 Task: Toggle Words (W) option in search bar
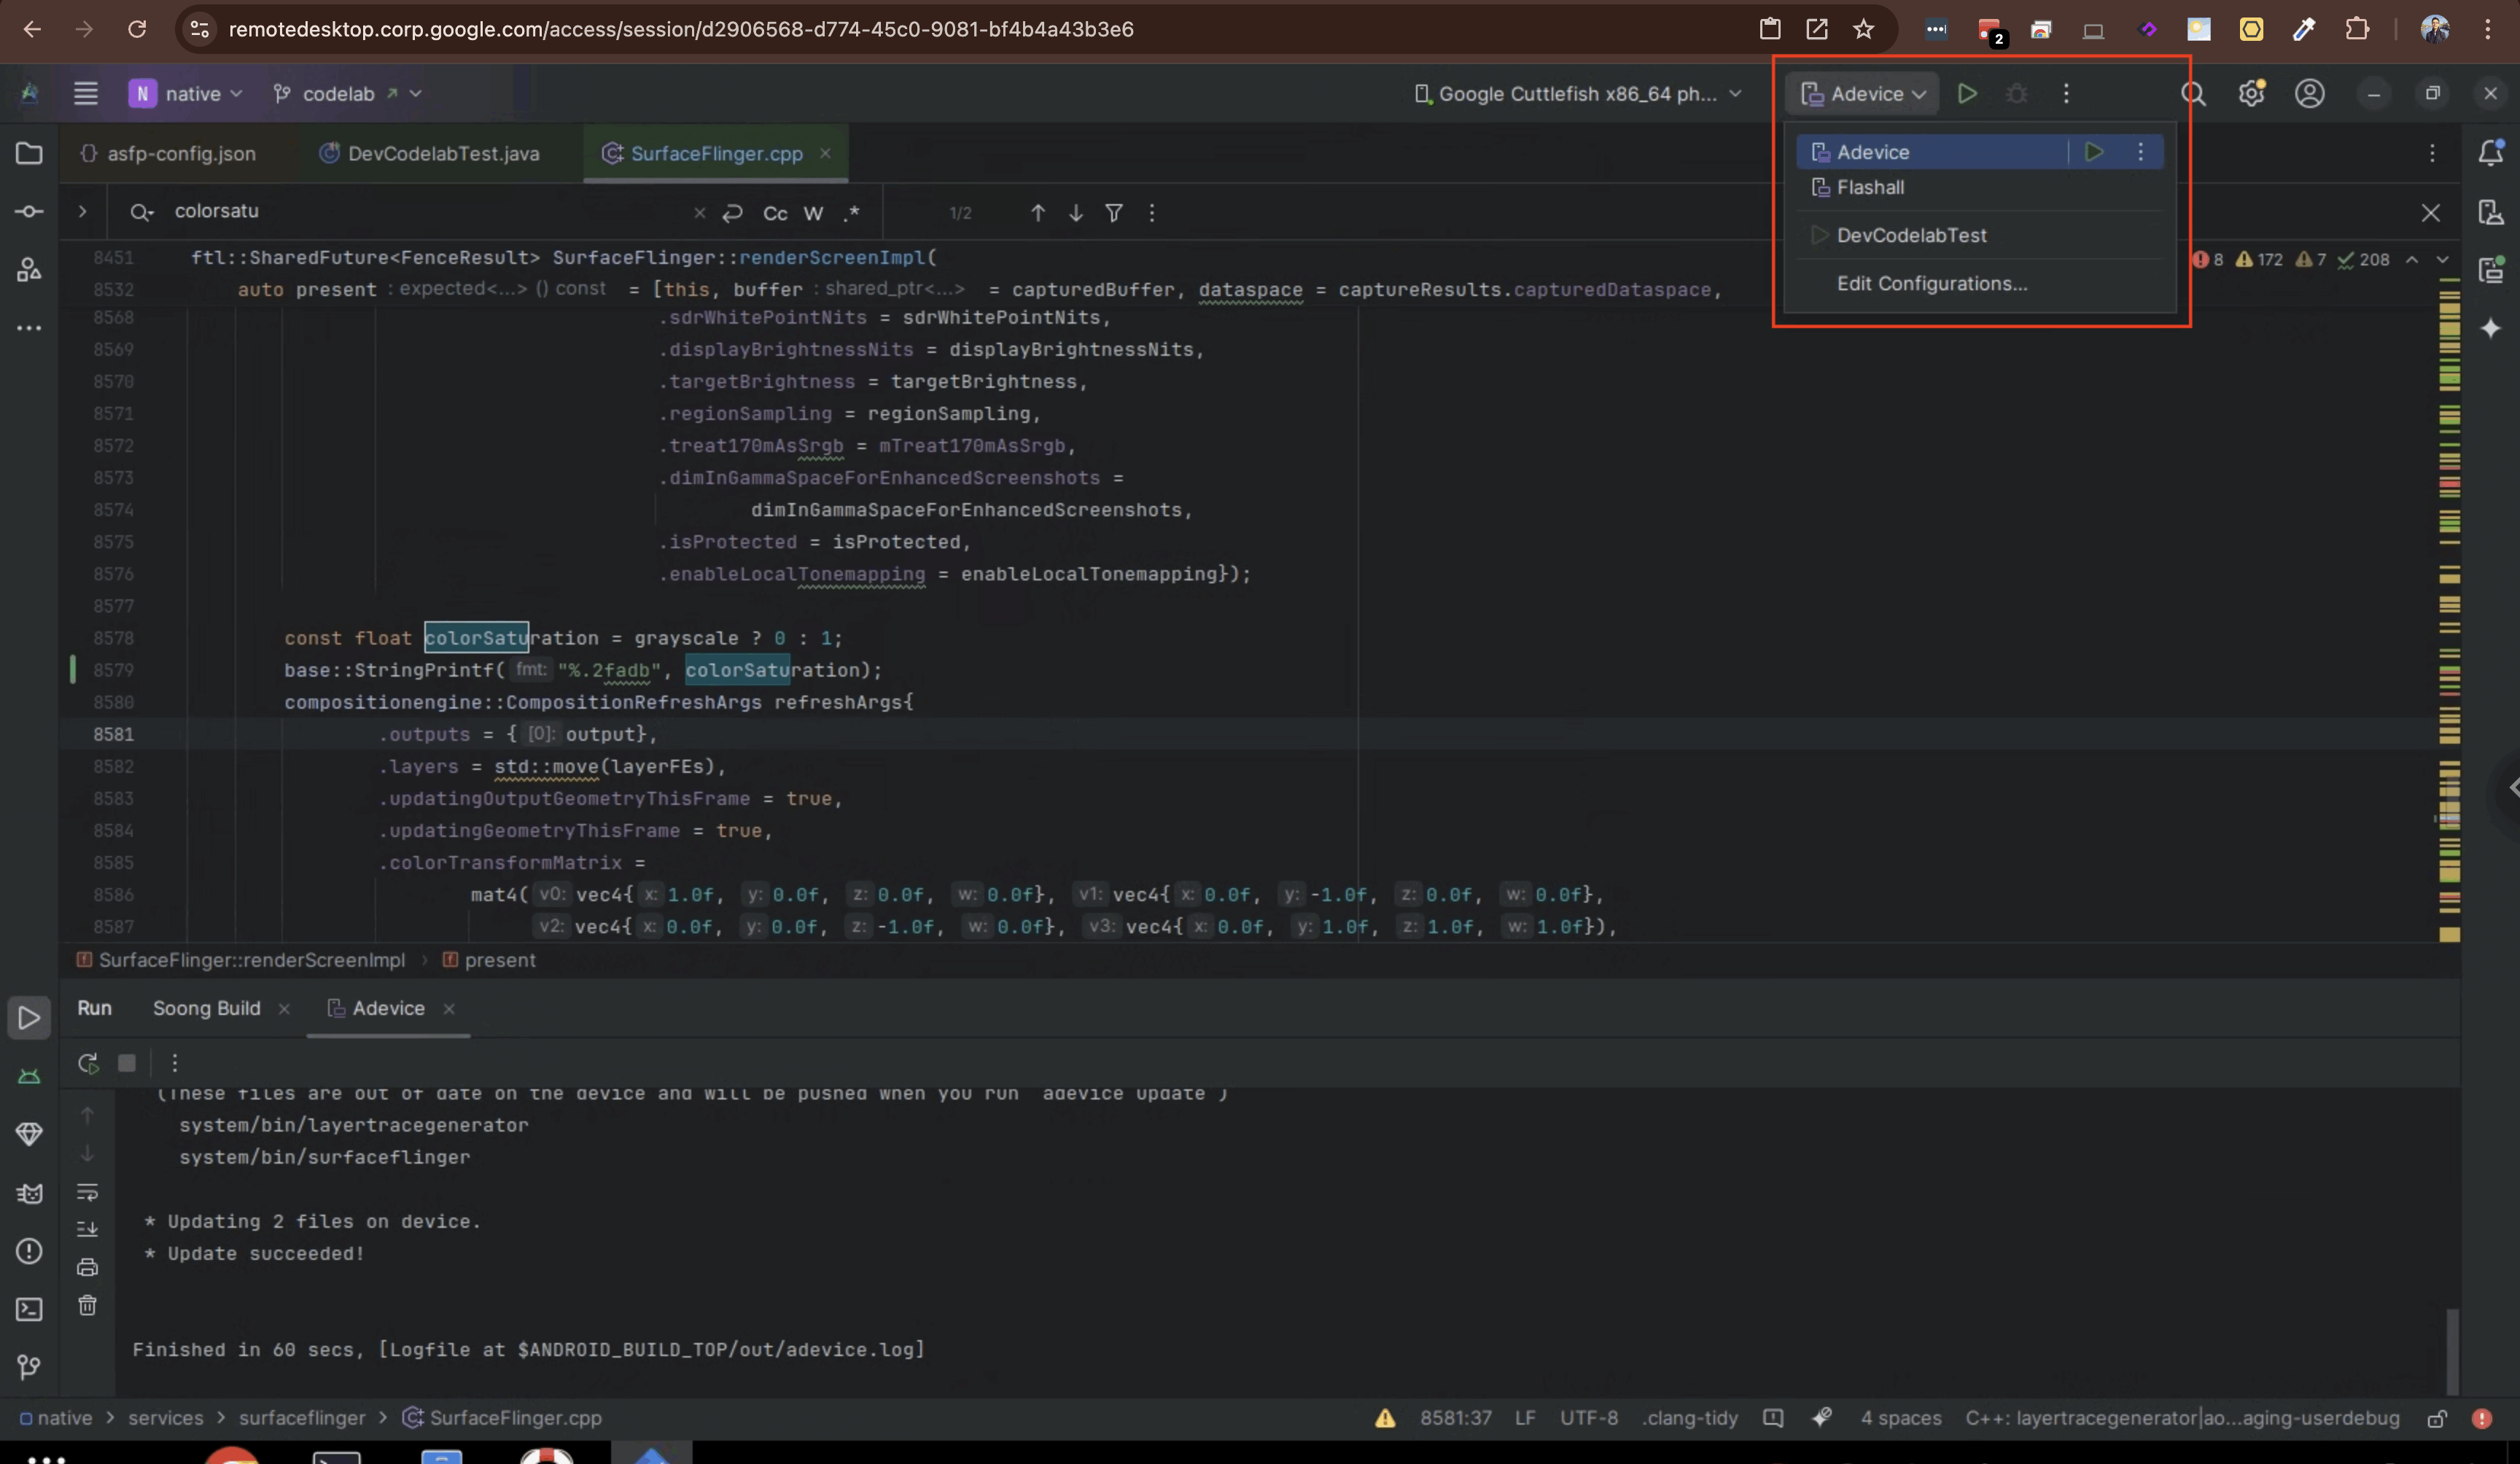click(x=813, y=213)
